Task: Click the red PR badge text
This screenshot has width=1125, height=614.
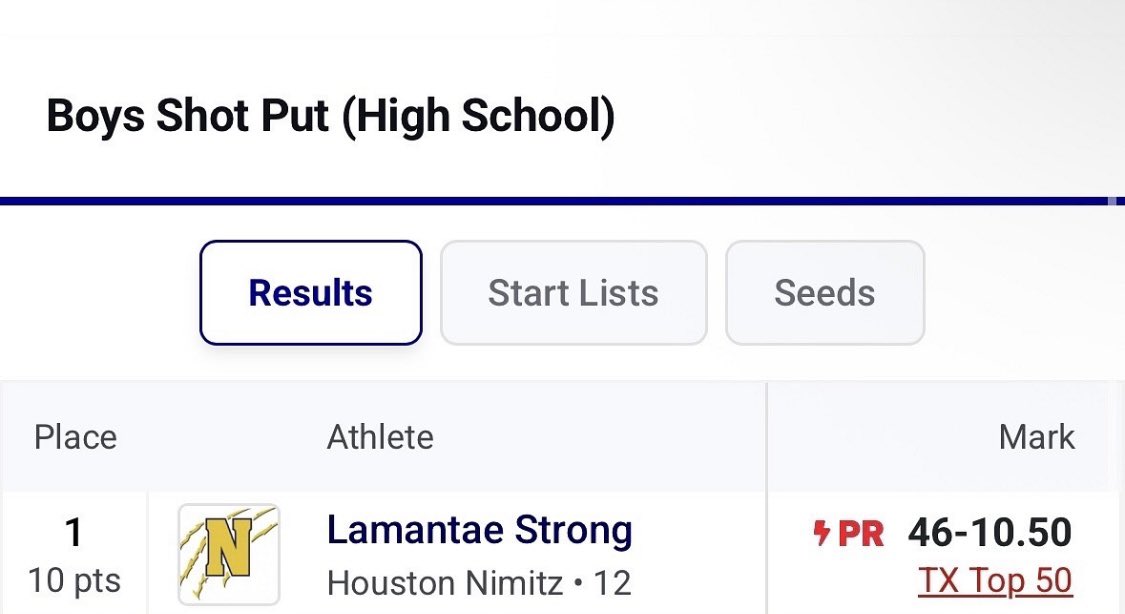Action: point(861,534)
